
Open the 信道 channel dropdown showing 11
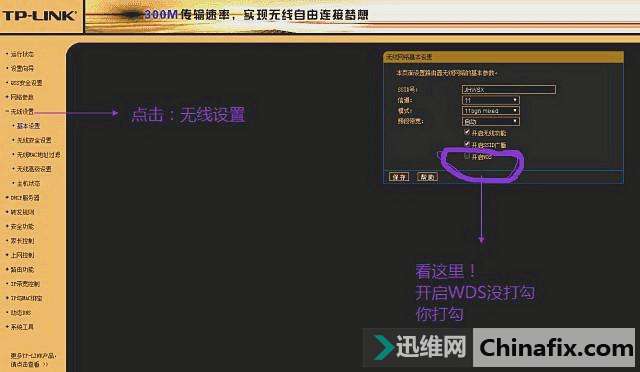click(491, 100)
